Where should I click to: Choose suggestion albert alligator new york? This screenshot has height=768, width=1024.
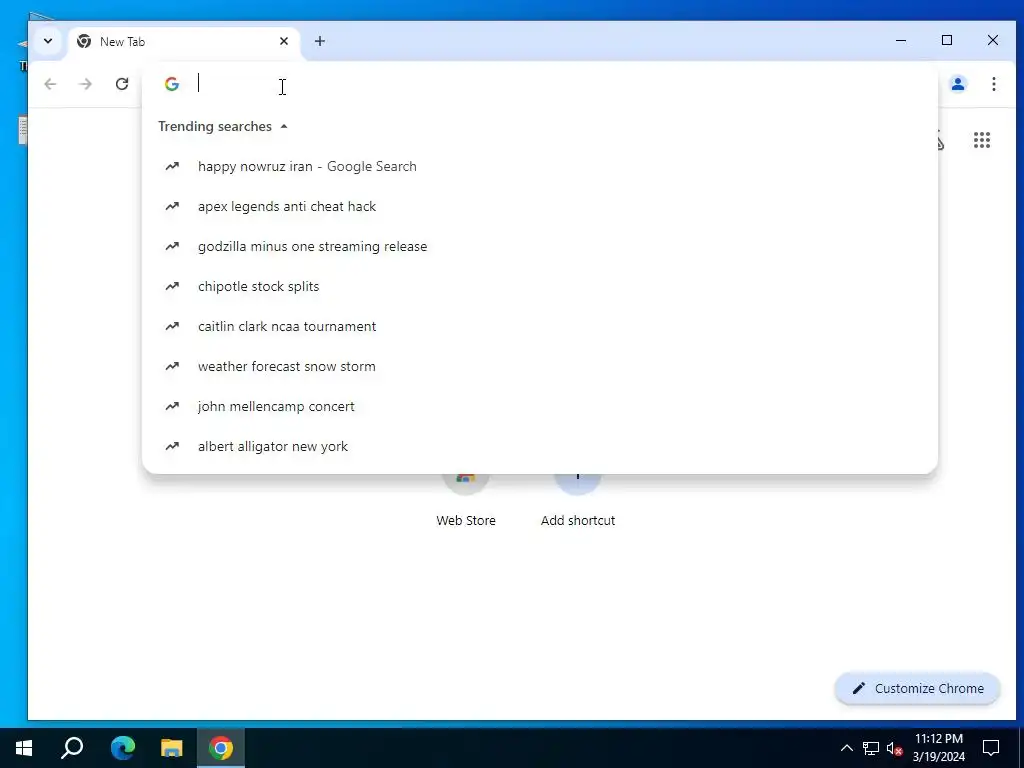[x=539, y=447]
